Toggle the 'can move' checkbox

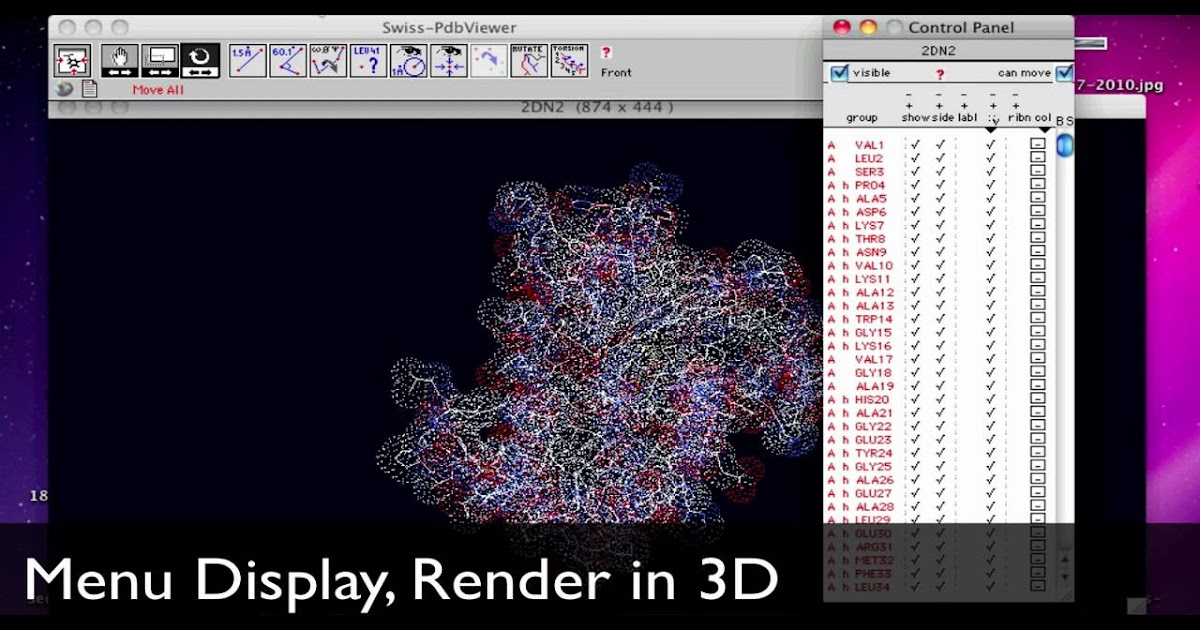coord(1064,73)
